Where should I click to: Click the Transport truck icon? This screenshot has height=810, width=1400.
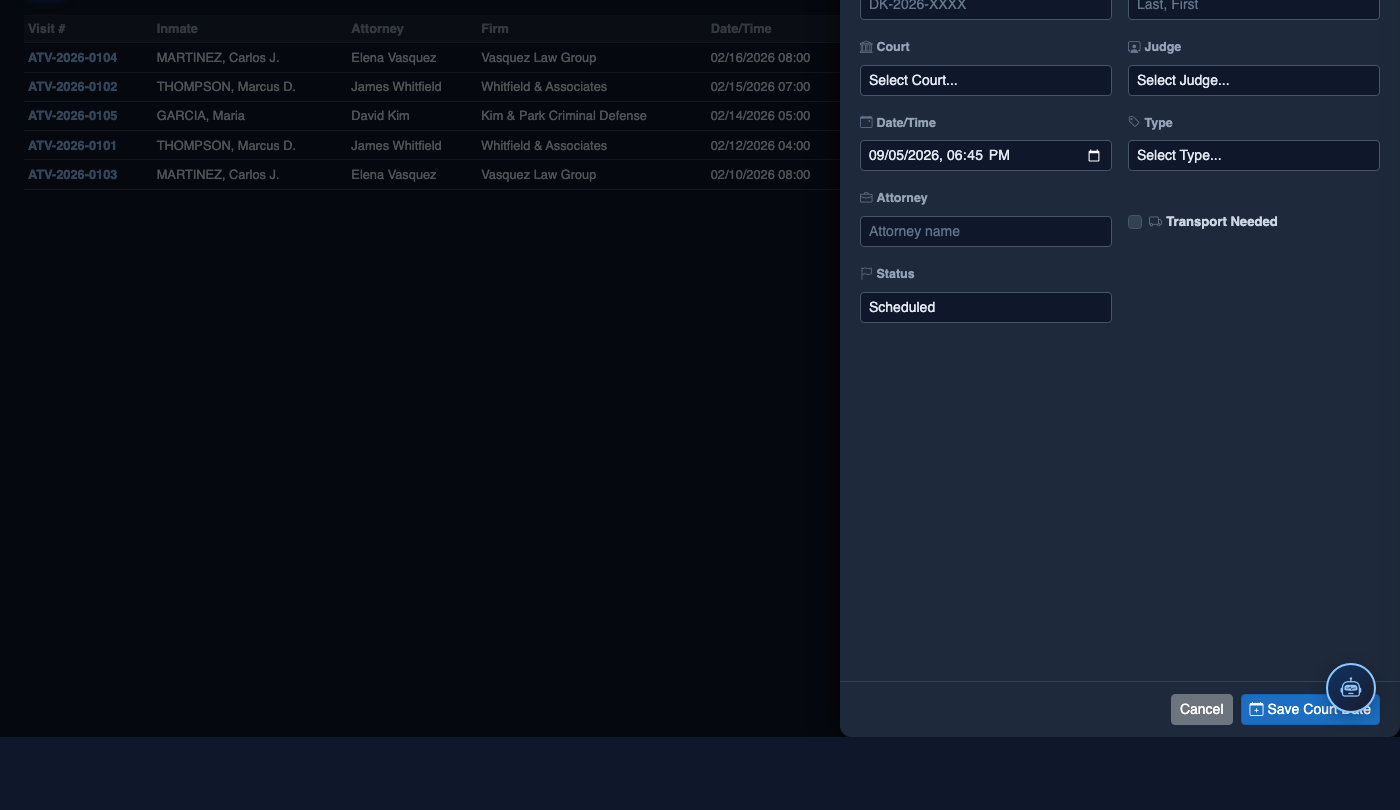pyautogui.click(x=1155, y=221)
